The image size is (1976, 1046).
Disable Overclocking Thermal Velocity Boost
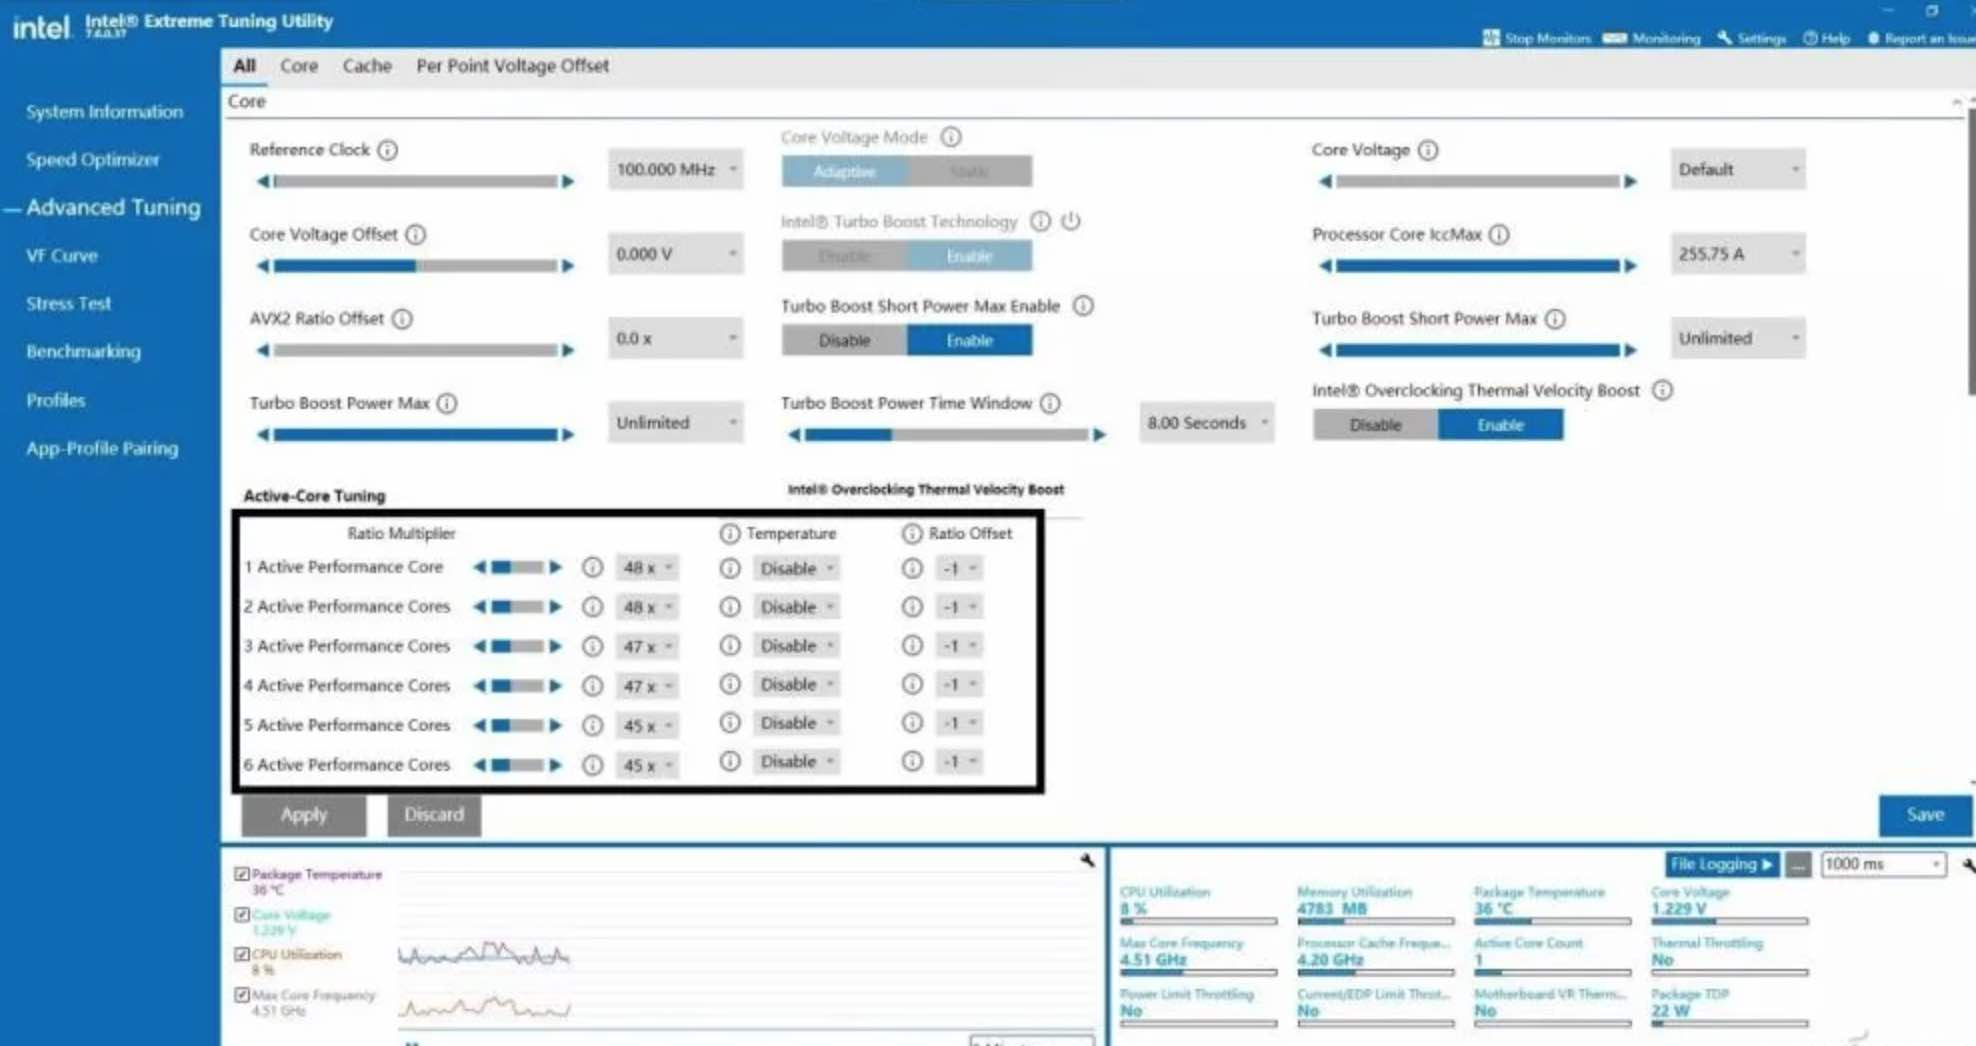(1375, 425)
